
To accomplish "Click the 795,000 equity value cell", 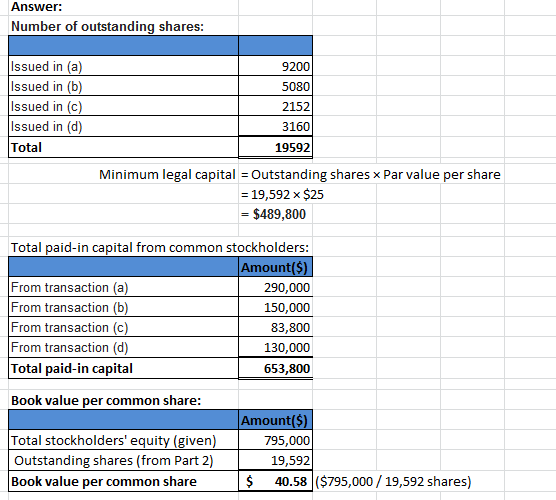I will [276, 440].
